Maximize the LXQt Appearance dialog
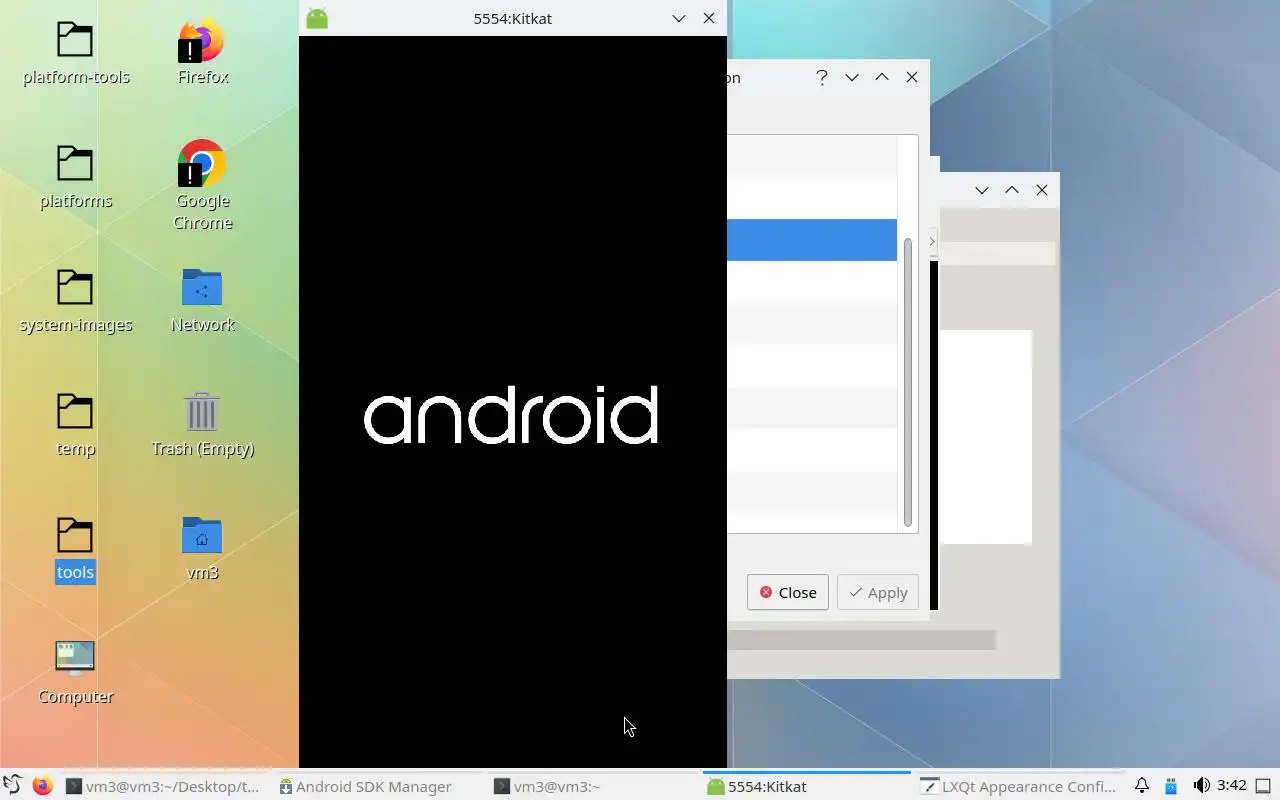The height and width of the screenshot is (800, 1280). [882, 77]
